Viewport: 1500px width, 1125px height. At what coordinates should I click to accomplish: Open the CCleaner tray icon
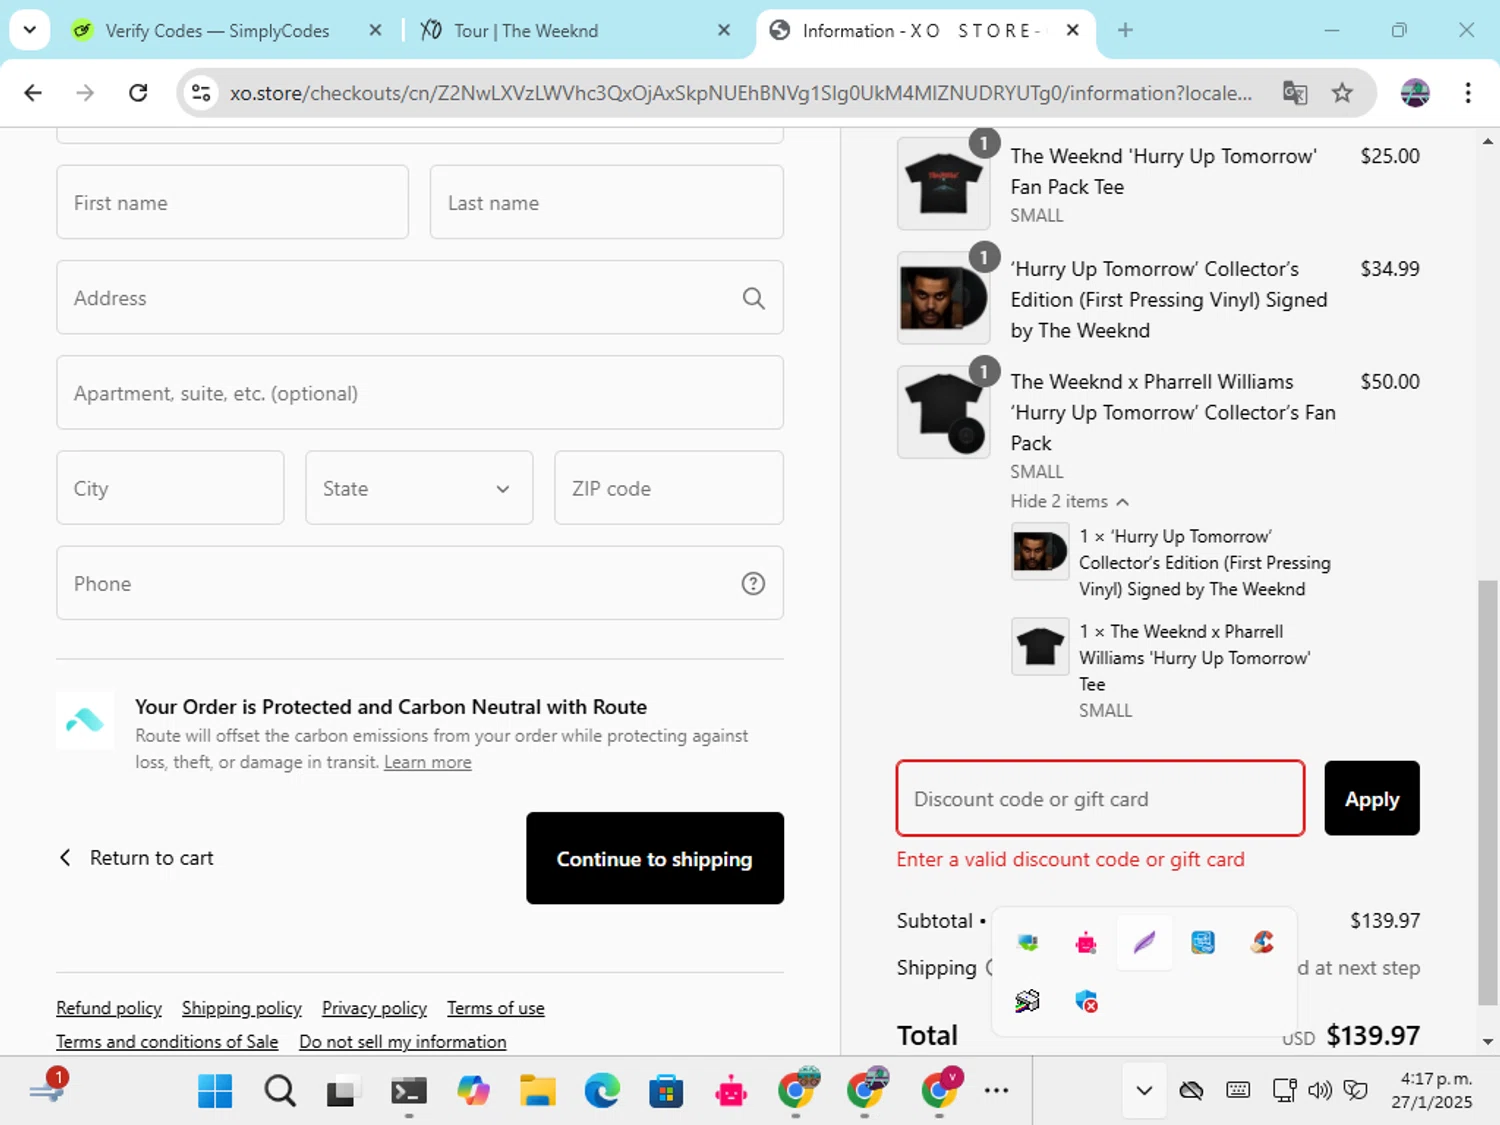pyautogui.click(x=1262, y=942)
